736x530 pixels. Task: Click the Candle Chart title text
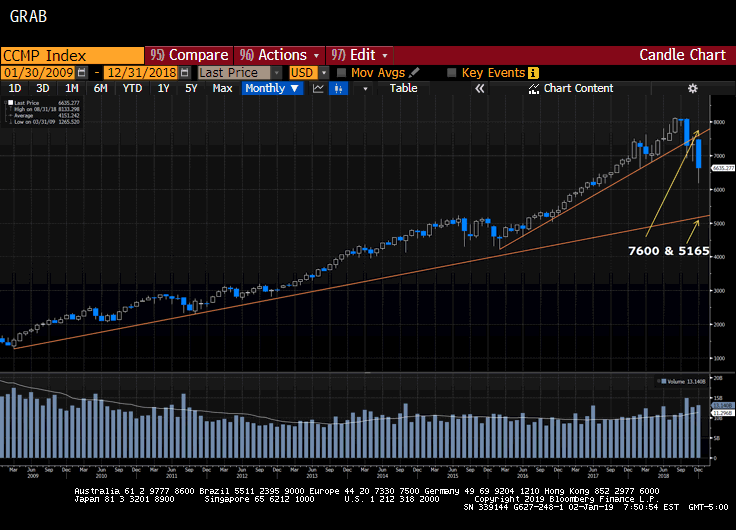tap(682, 55)
